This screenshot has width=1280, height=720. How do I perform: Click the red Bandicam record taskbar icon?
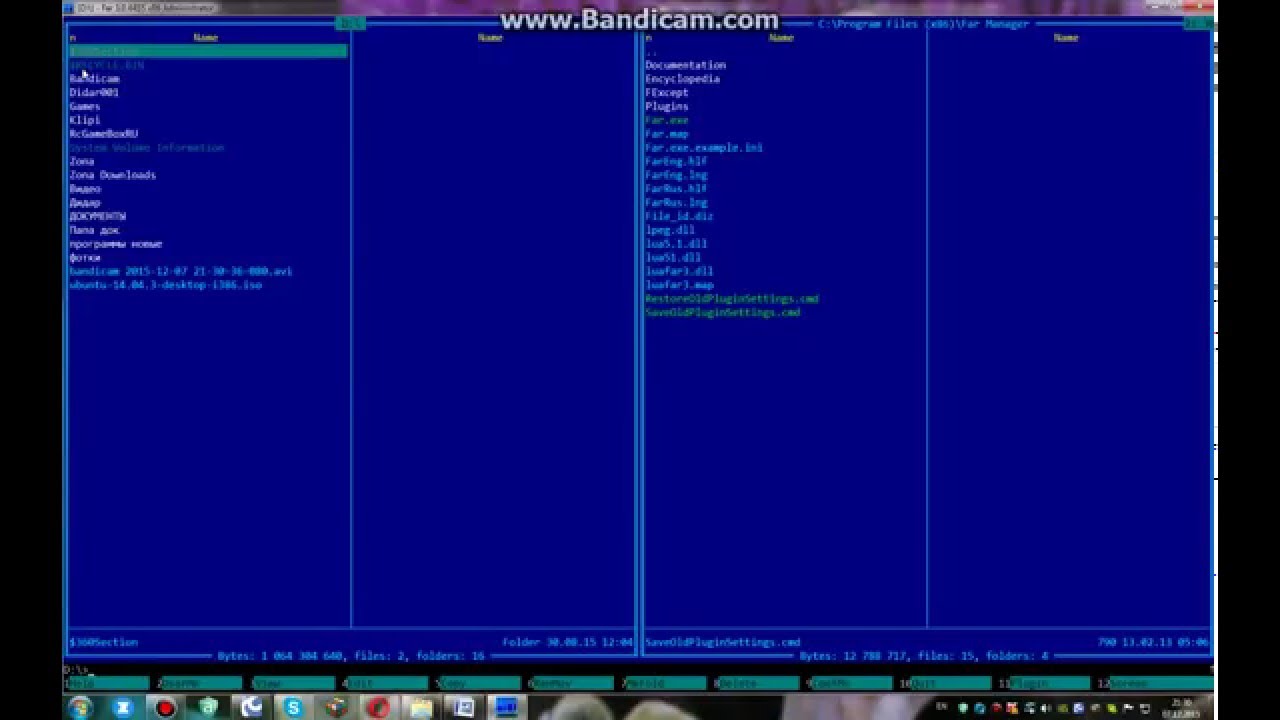click(x=165, y=708)
